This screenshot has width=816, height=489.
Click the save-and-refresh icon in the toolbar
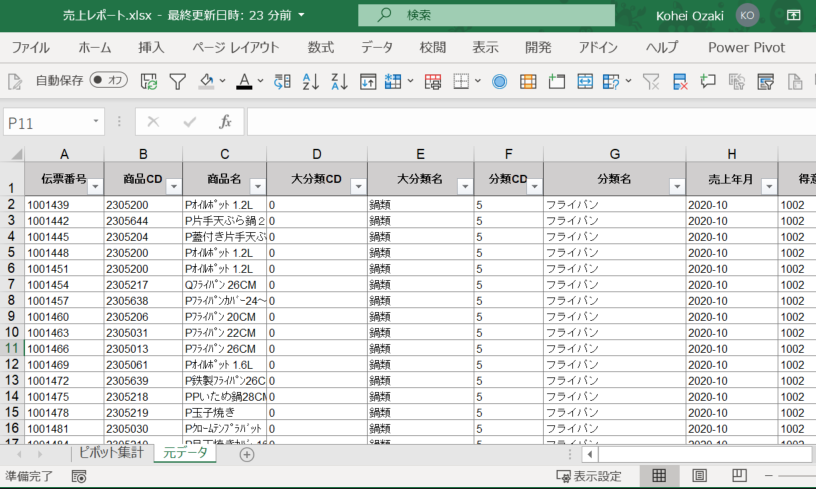point(149,81)
